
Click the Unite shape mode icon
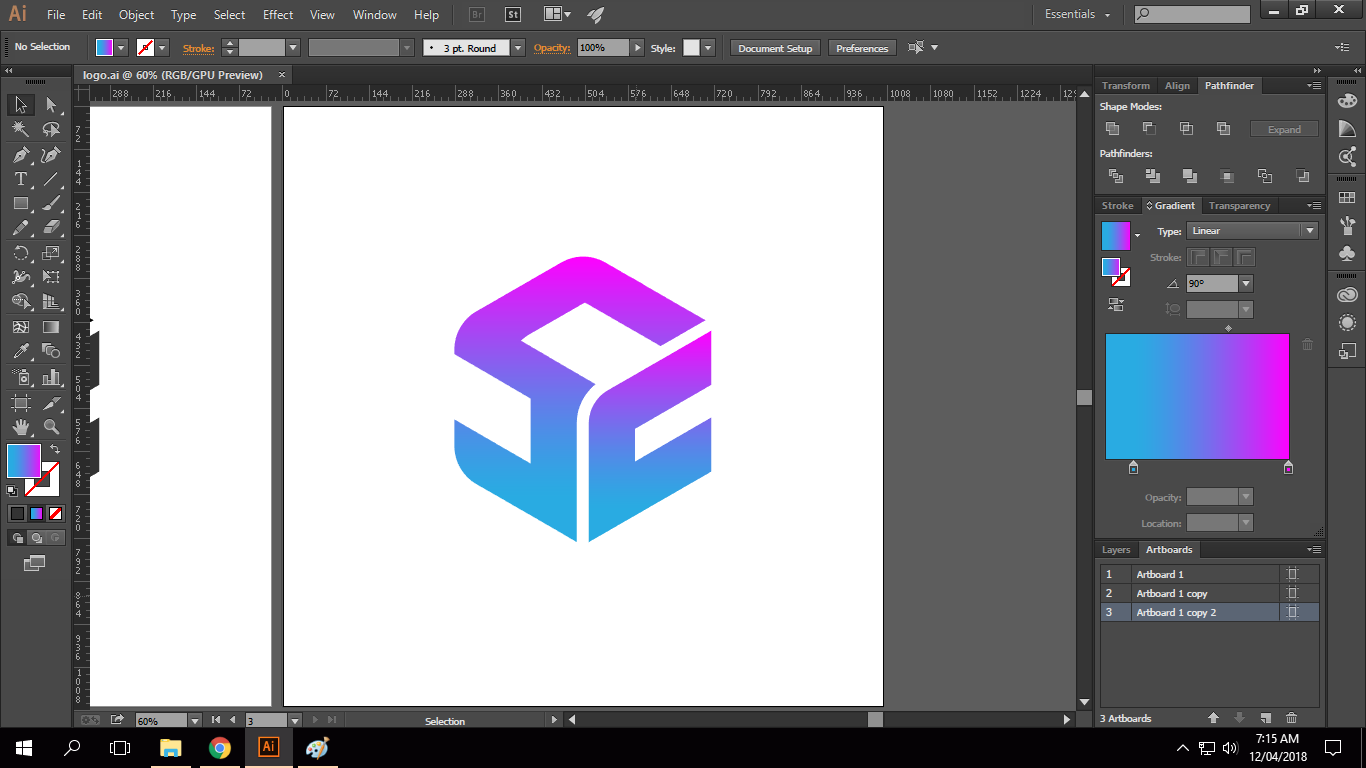(x=1112, y=128)
